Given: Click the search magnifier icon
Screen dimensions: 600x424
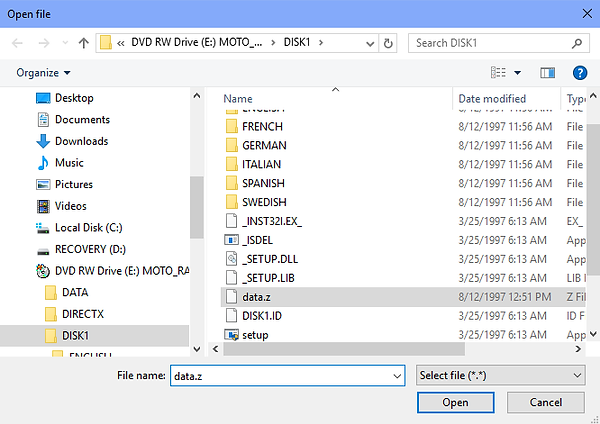Looking at the screenshot, I should 577,43.
